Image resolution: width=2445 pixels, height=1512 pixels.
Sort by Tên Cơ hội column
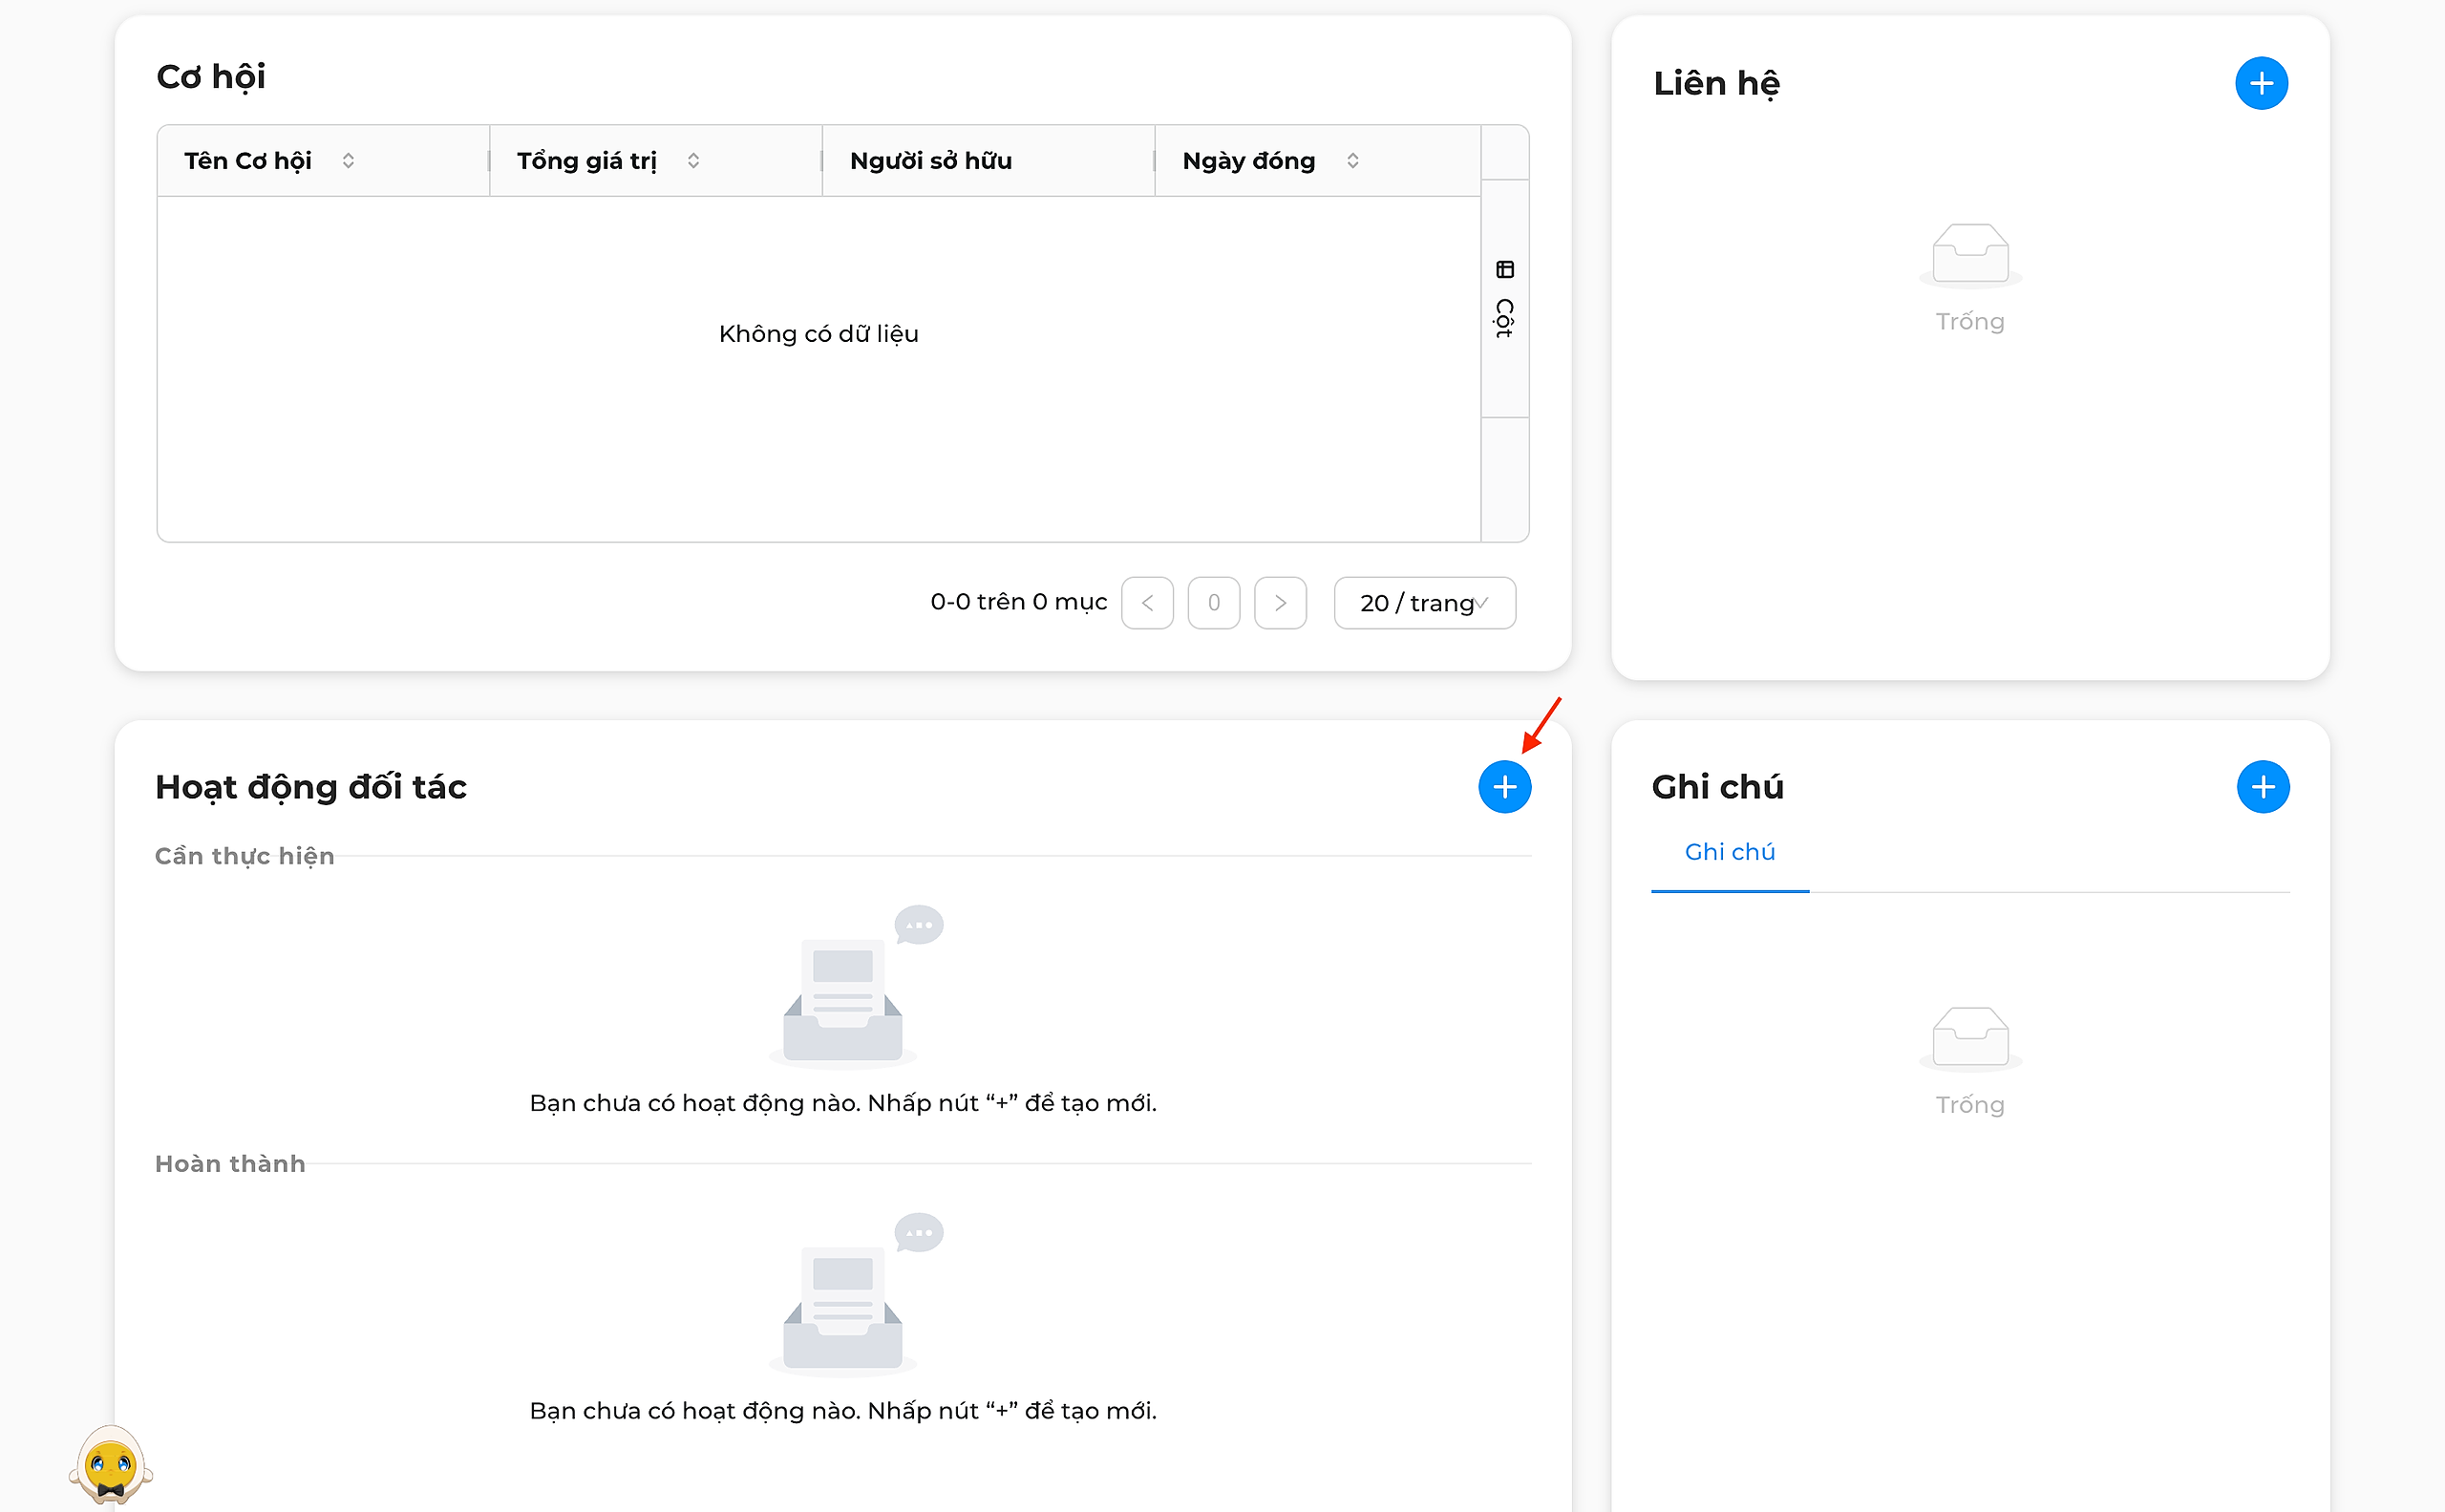[x=348, y=161]
